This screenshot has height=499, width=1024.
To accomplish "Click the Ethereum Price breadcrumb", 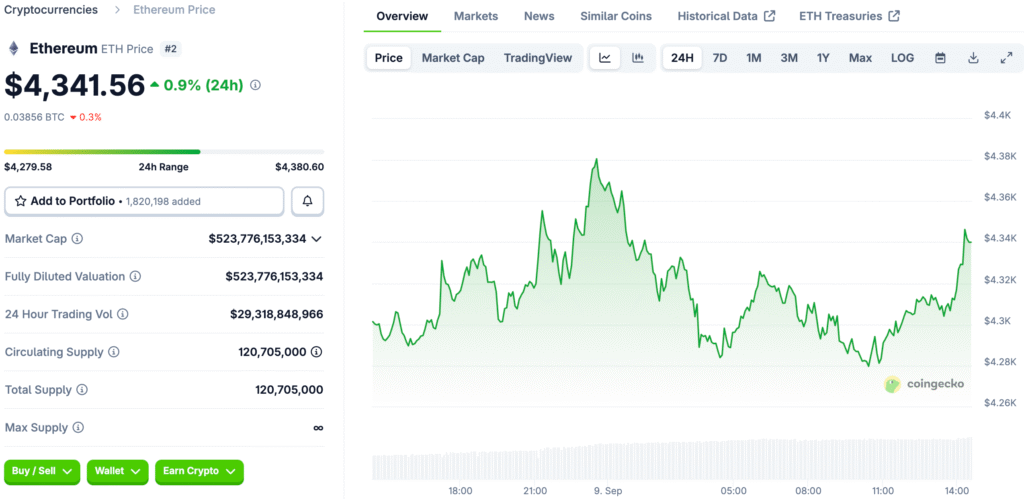I will [174, 10].
